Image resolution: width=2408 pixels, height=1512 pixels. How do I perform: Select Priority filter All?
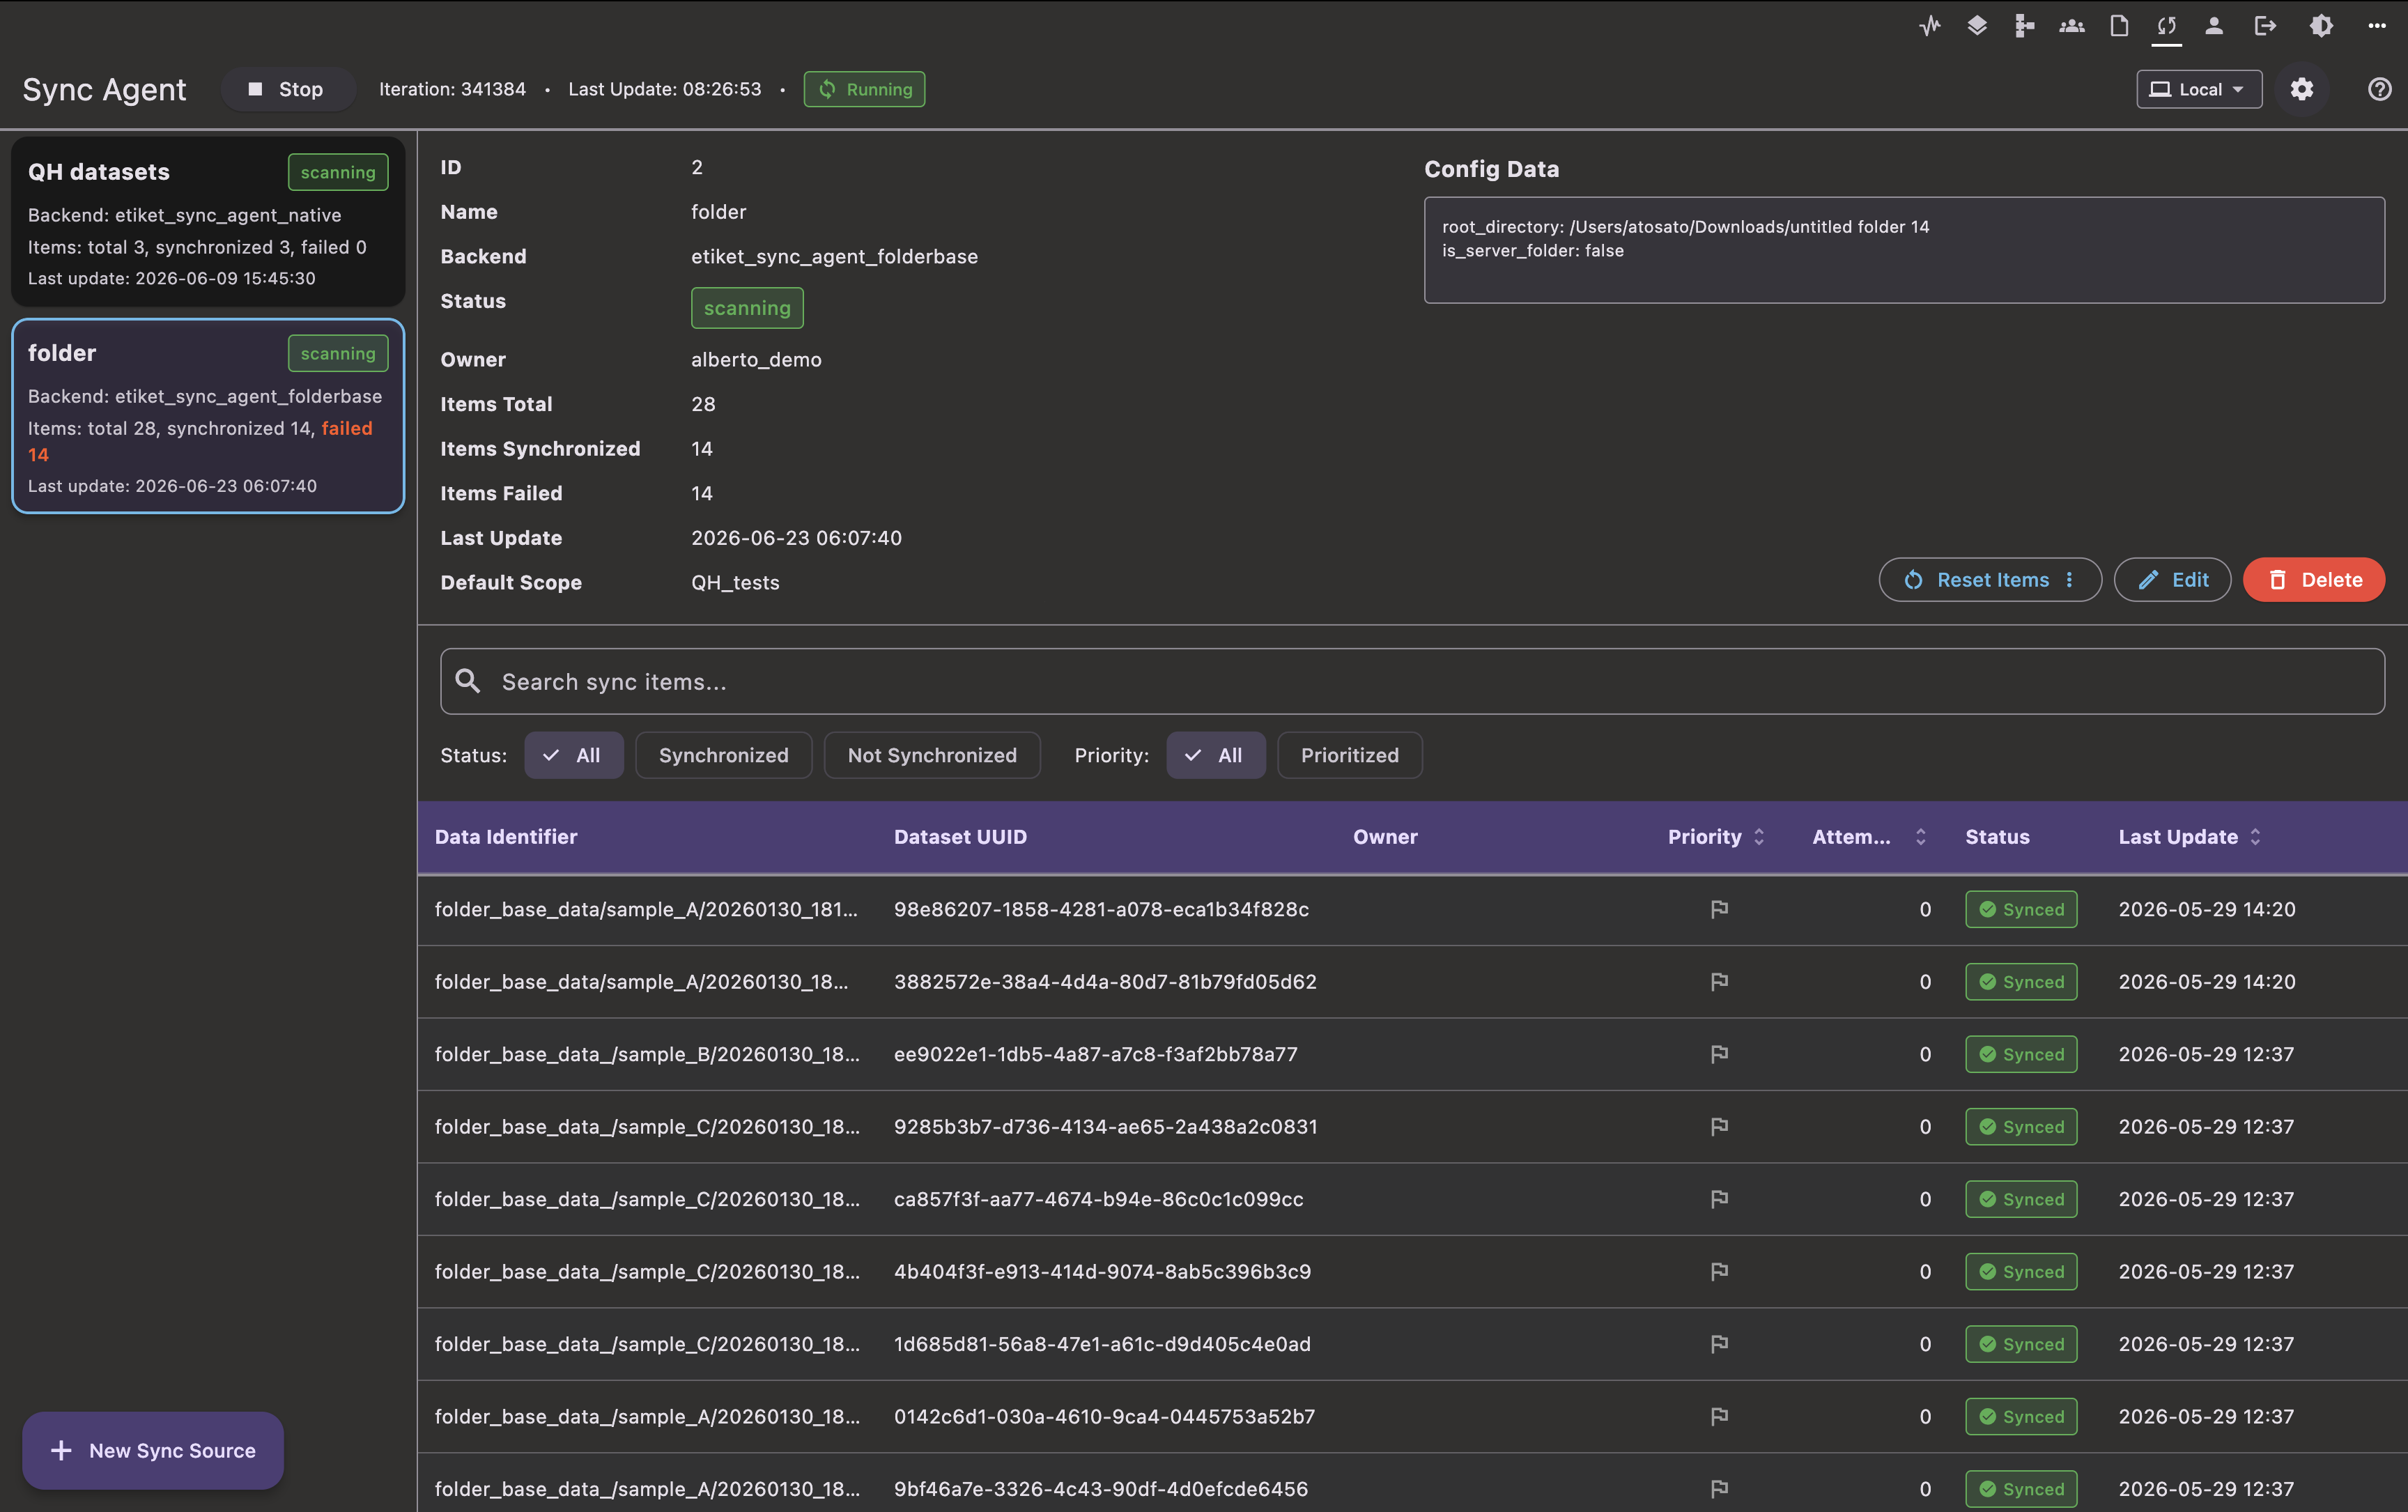[x=1216, y=755]
